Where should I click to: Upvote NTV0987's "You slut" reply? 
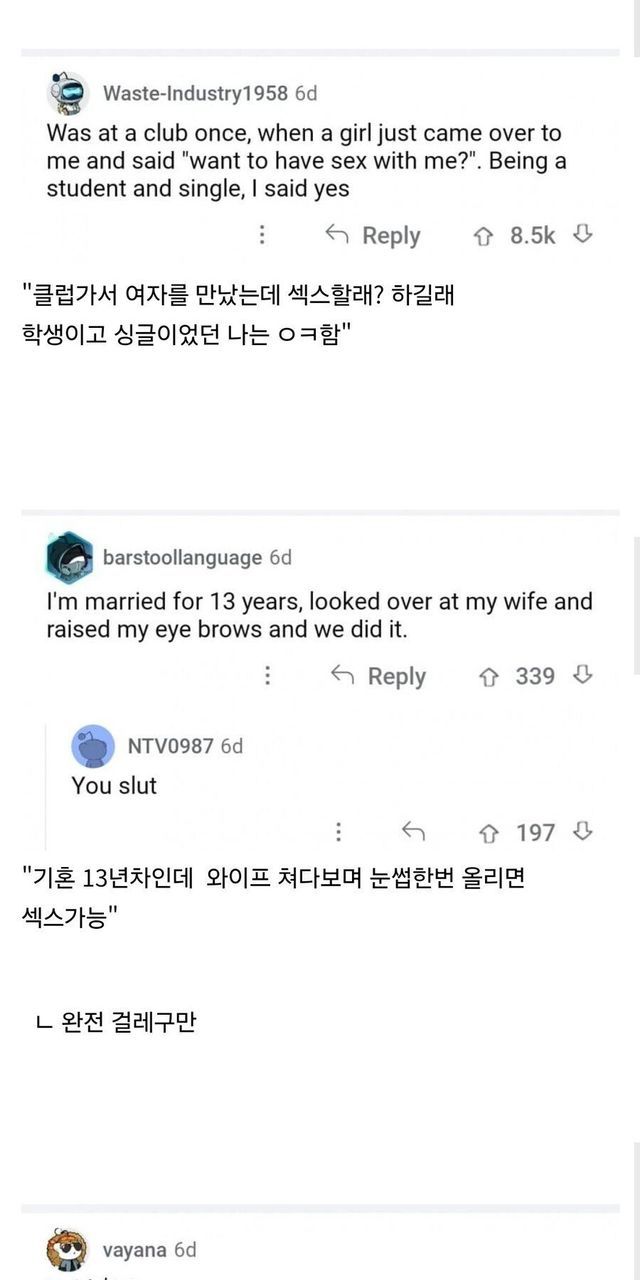(x=490, y=832)
